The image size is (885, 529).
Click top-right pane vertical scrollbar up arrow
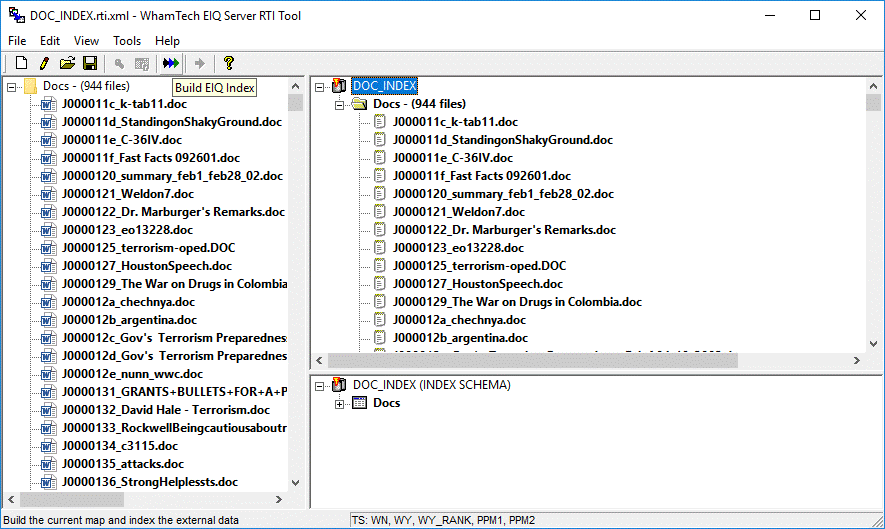[873, 86]
